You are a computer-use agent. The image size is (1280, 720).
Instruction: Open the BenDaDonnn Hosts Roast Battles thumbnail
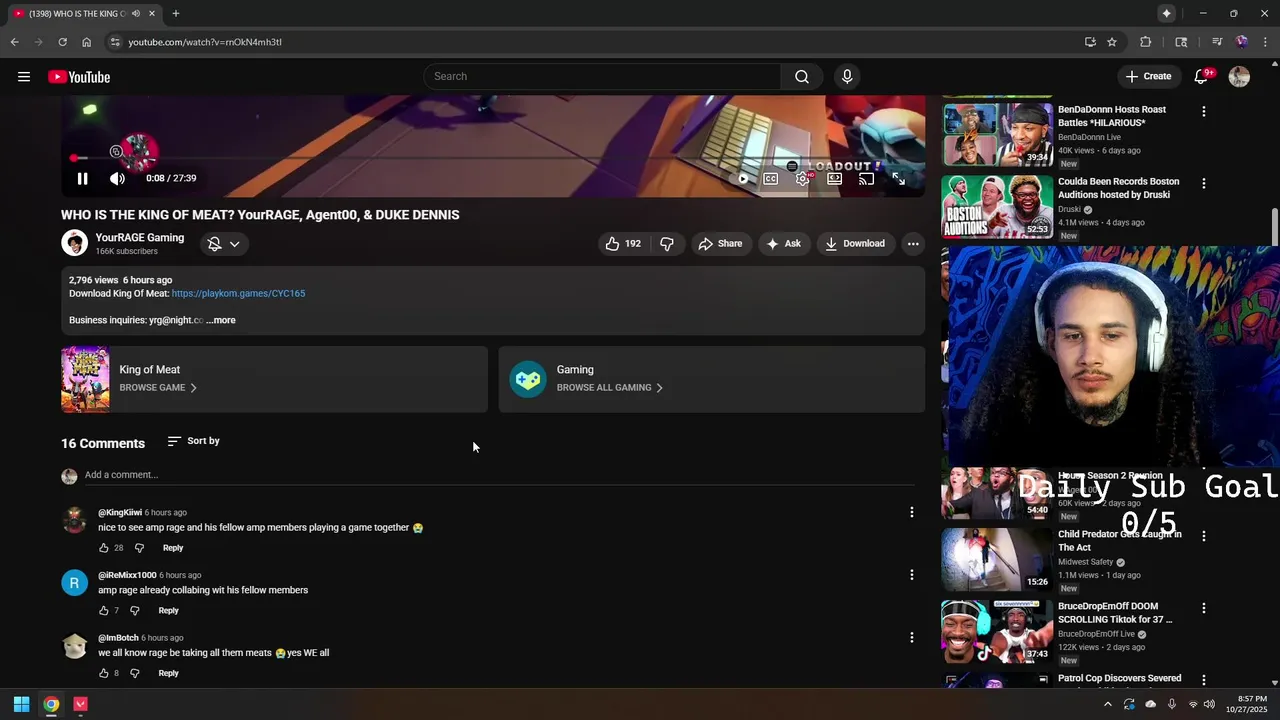(x=997, y=134)
